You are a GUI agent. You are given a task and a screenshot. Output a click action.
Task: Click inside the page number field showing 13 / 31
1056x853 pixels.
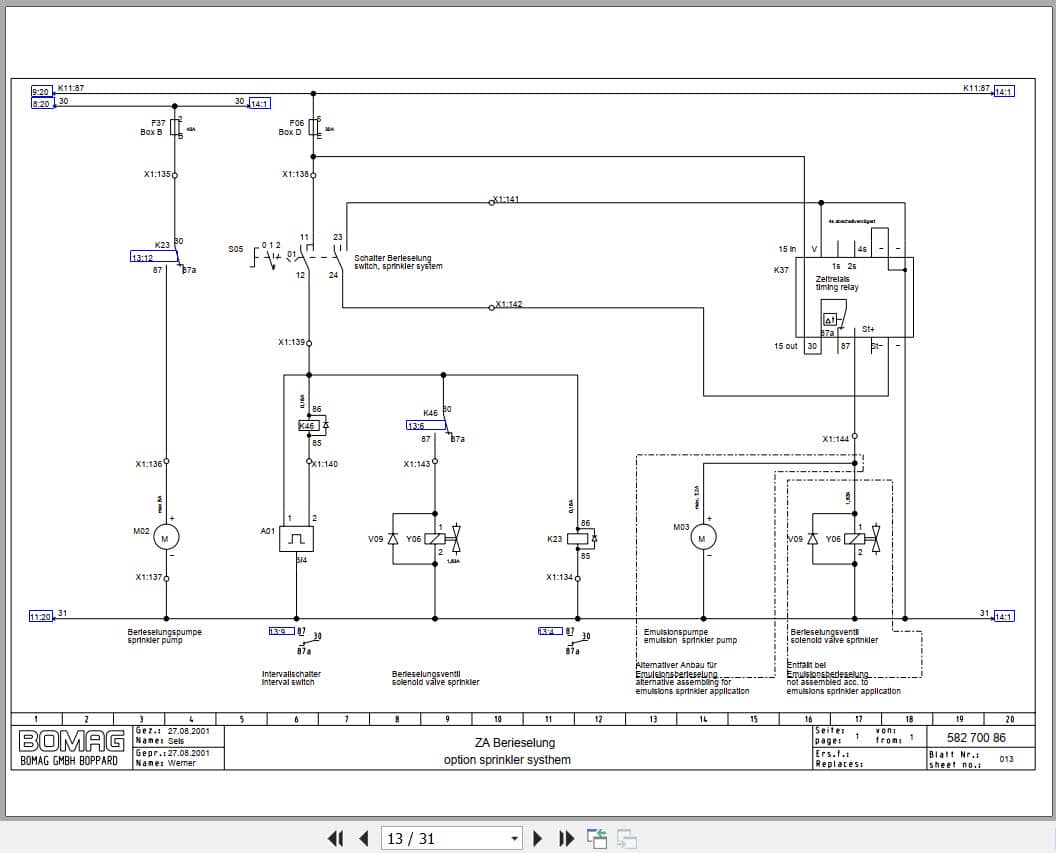tap(440, 838)
